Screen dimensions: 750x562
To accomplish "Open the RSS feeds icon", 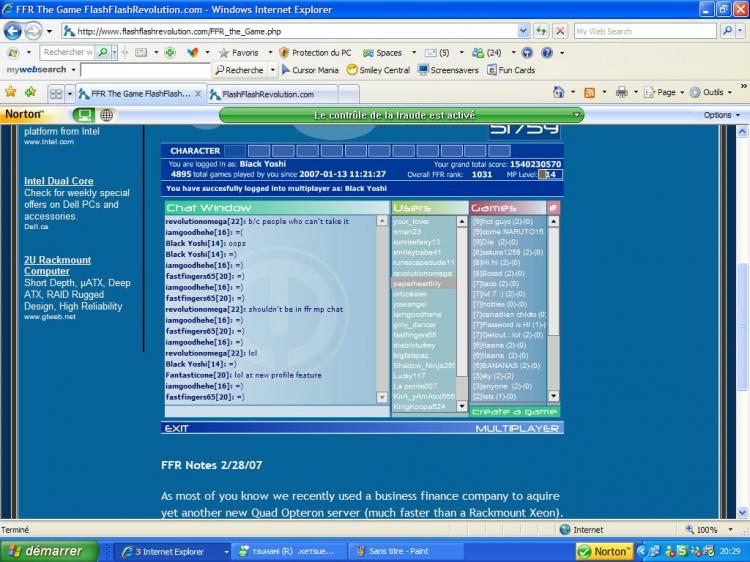I will pos(590,92).
